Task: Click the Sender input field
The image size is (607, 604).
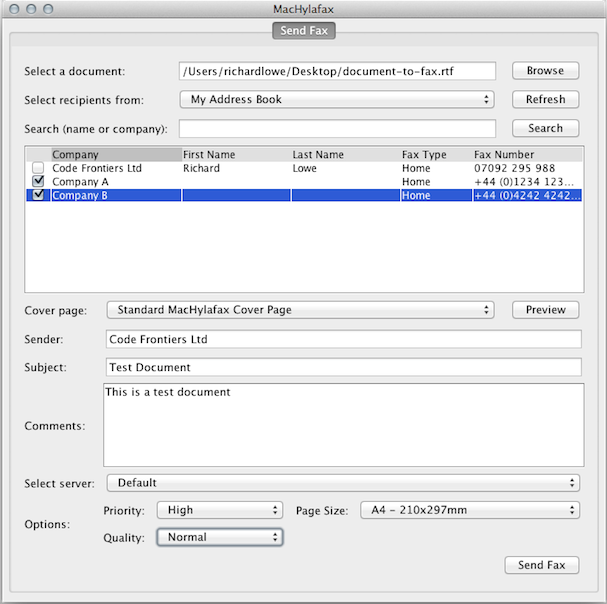Action: tap(343, 339)
